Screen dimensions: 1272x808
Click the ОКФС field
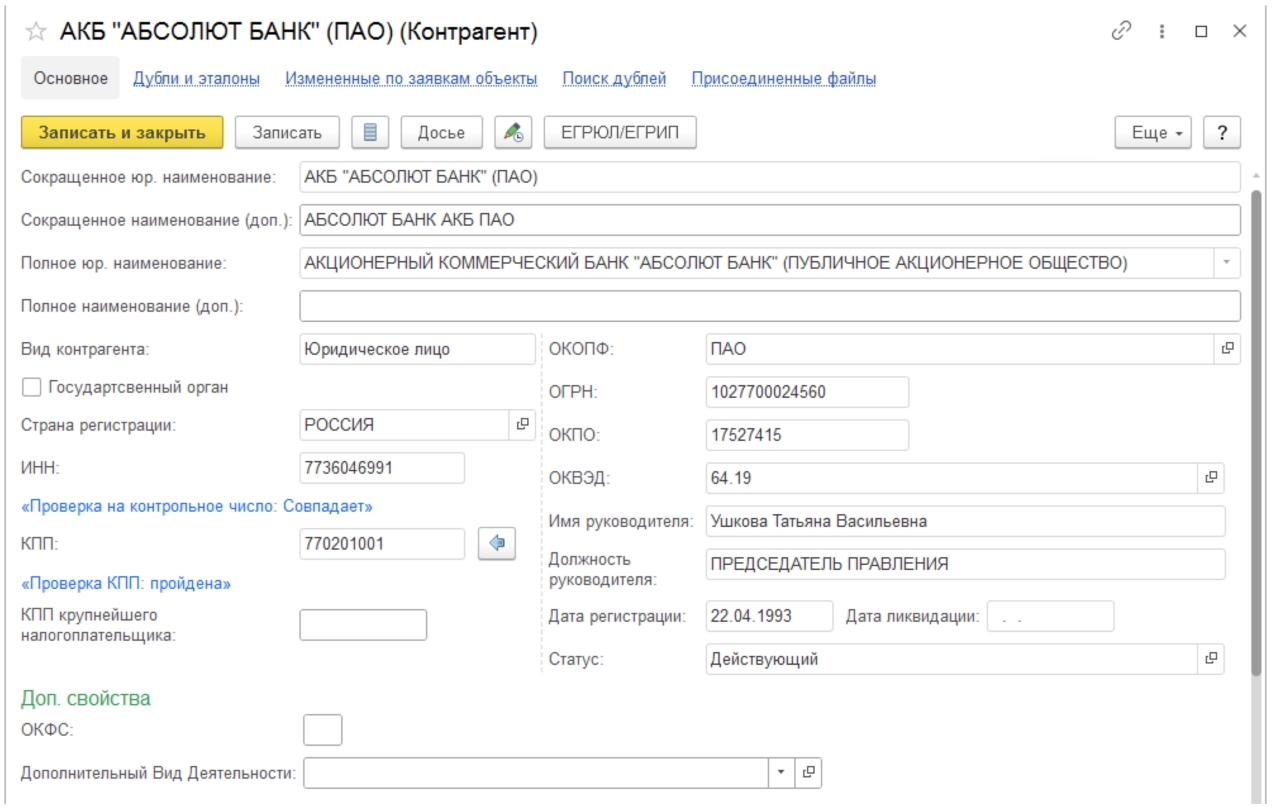pyautogui.click(x=323, y=730)
